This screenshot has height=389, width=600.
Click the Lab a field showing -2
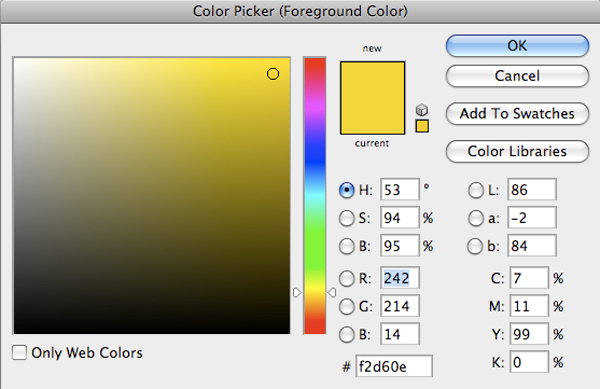tap(532, 218)
